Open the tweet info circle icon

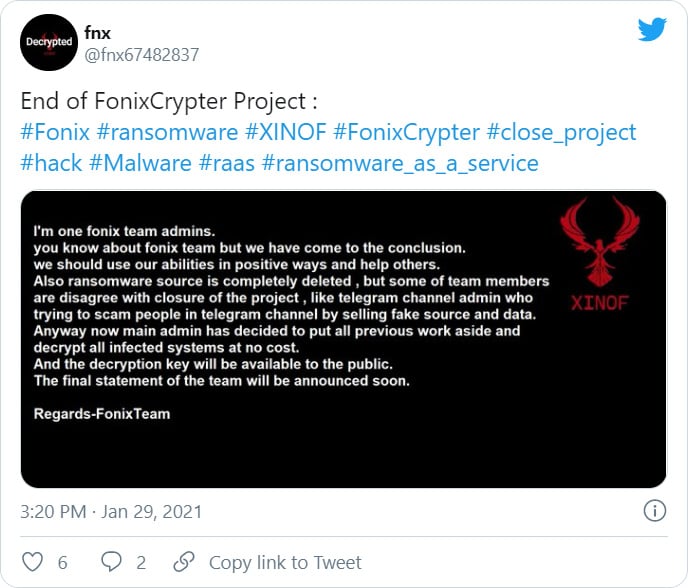click(655, 511)
